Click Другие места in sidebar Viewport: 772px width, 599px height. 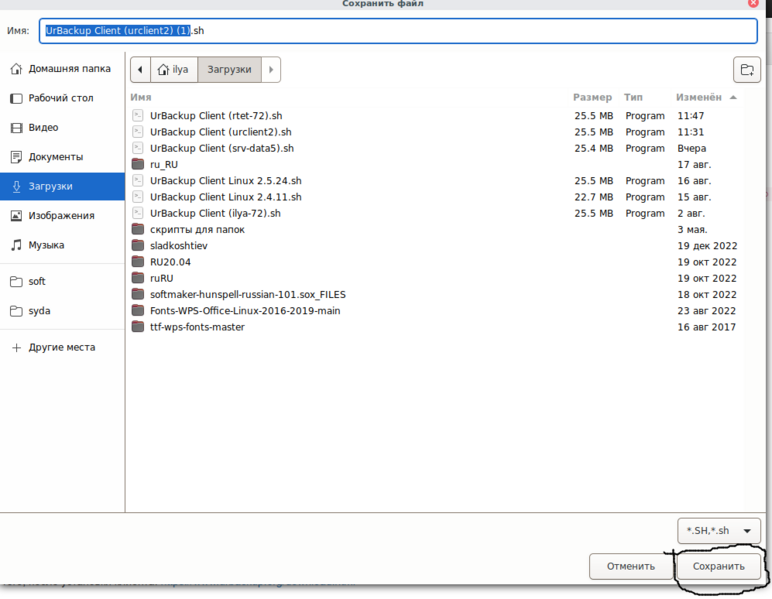click(x=62, y=347)
